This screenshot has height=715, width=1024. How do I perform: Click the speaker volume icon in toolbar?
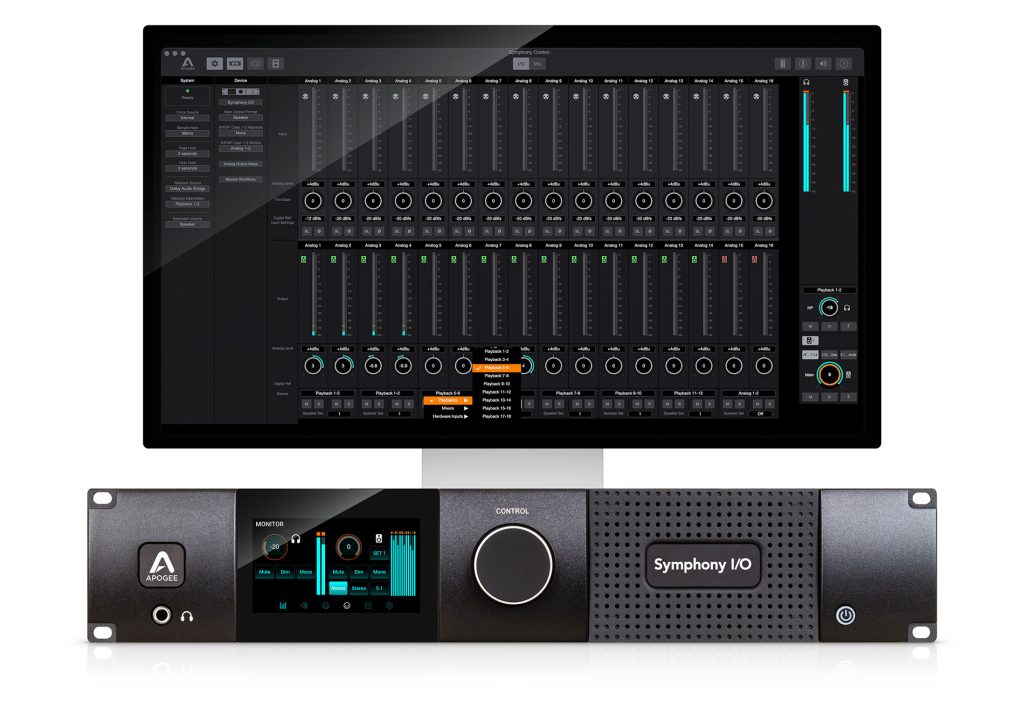coord(823,63)
